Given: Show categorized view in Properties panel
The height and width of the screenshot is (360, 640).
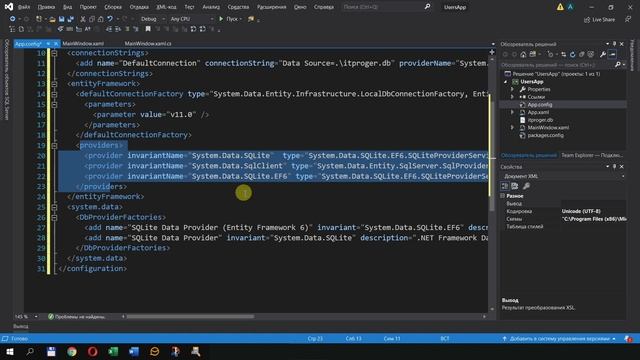Looking at the screenshot, I should [x=505, y=186].
